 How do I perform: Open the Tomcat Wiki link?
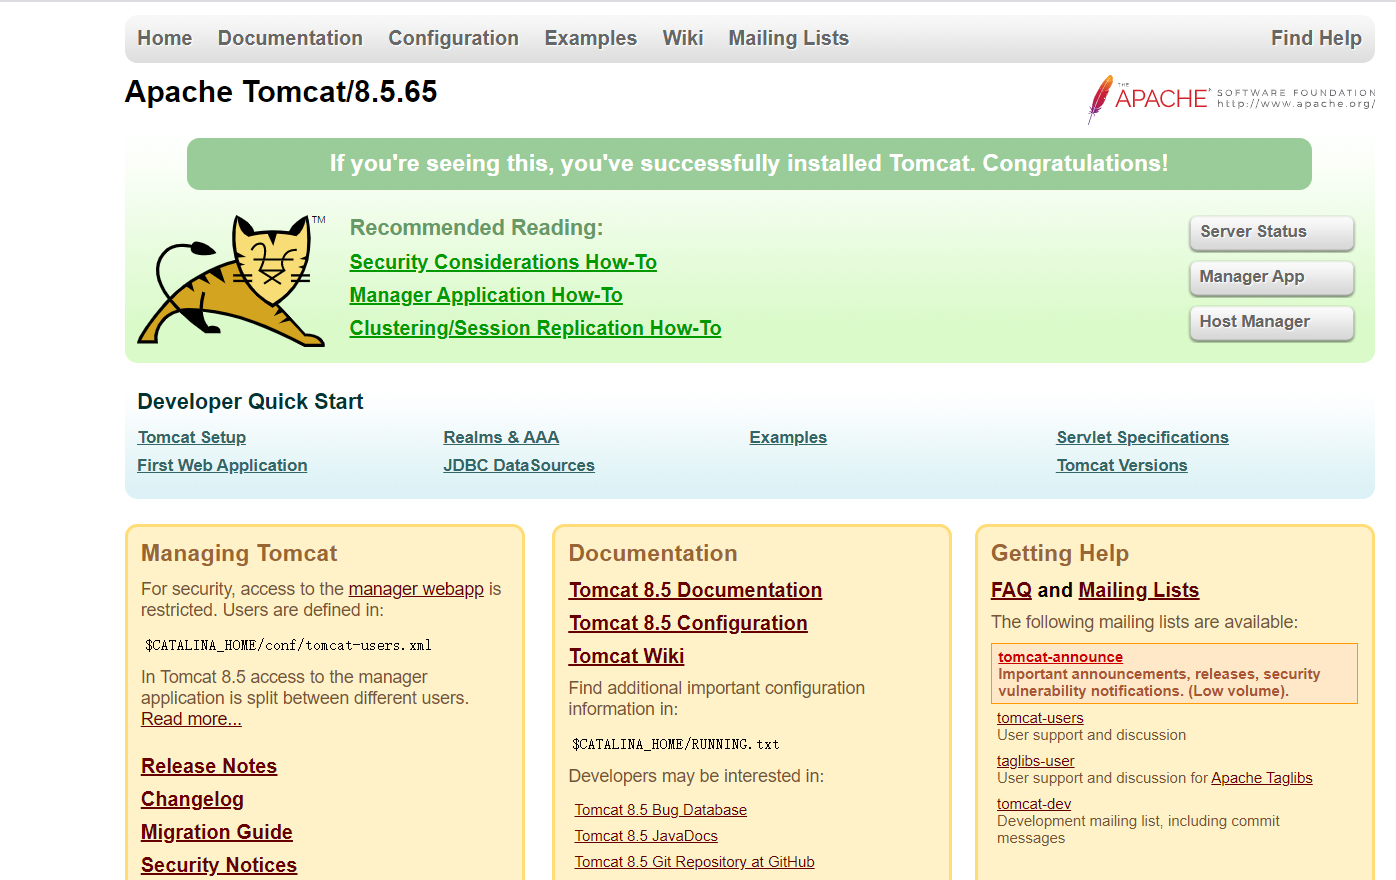[x=626, y=656]
